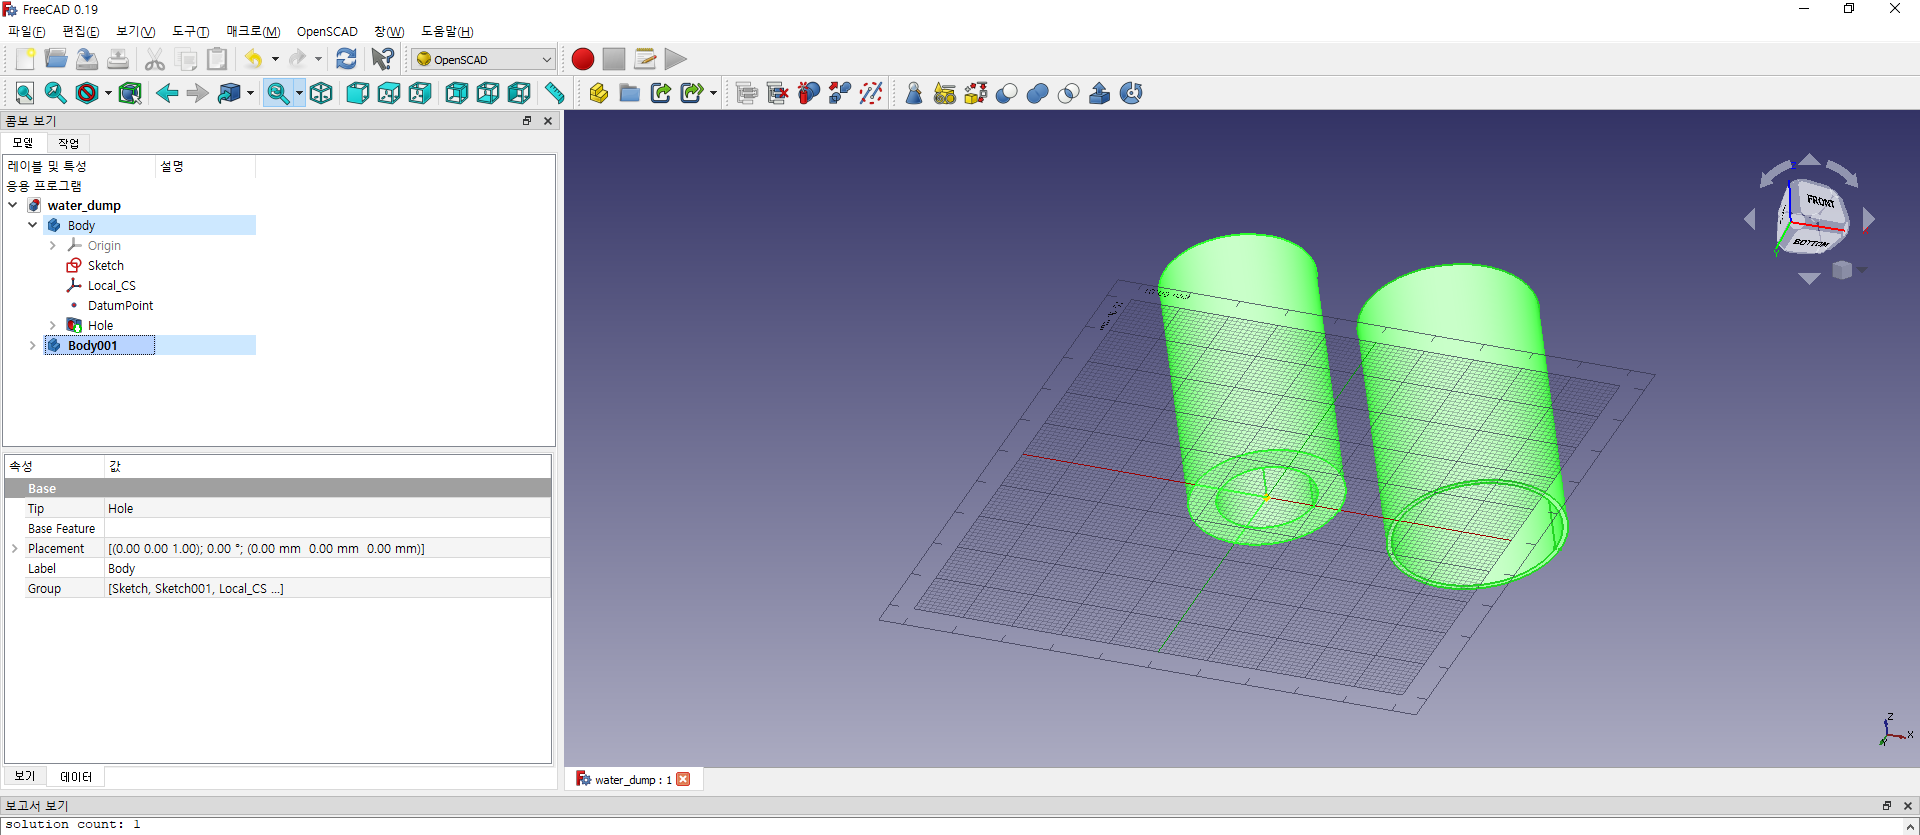Toggle the bounding box selection icon
The width and height of the screenshot is (1920, 835).
click(x=130, y=93)
